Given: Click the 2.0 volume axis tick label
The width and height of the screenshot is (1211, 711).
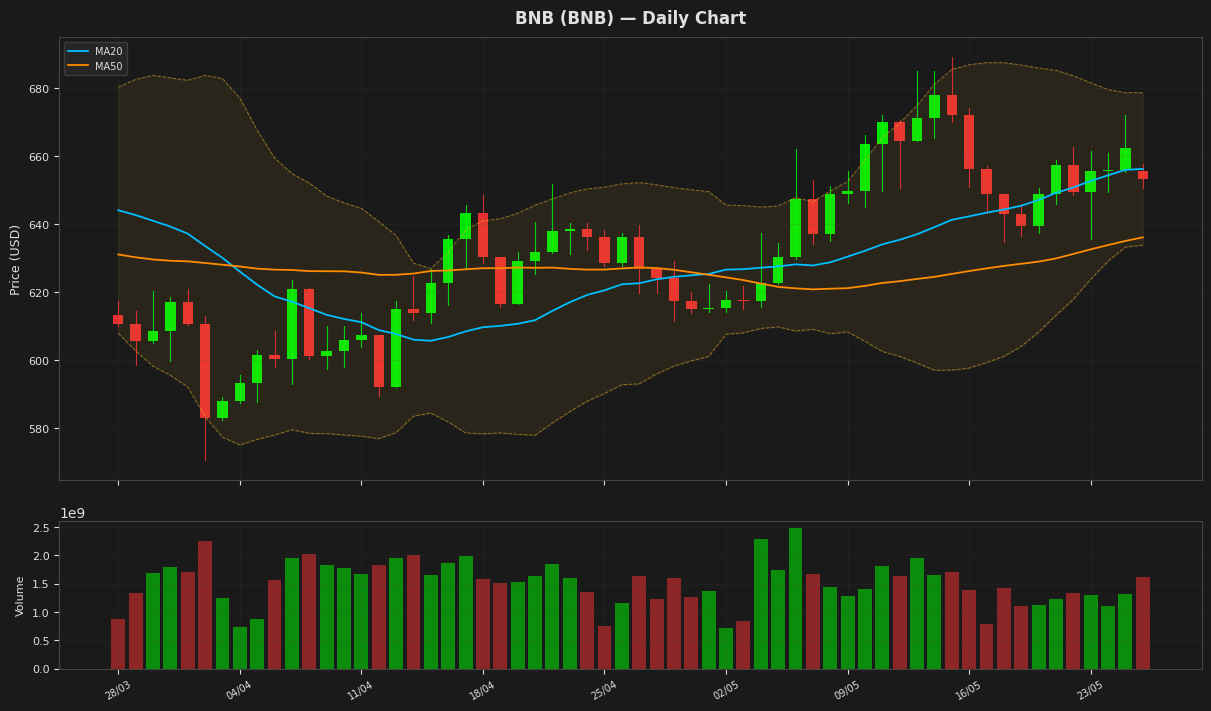Looking at the screenshot, I should 42,556.
